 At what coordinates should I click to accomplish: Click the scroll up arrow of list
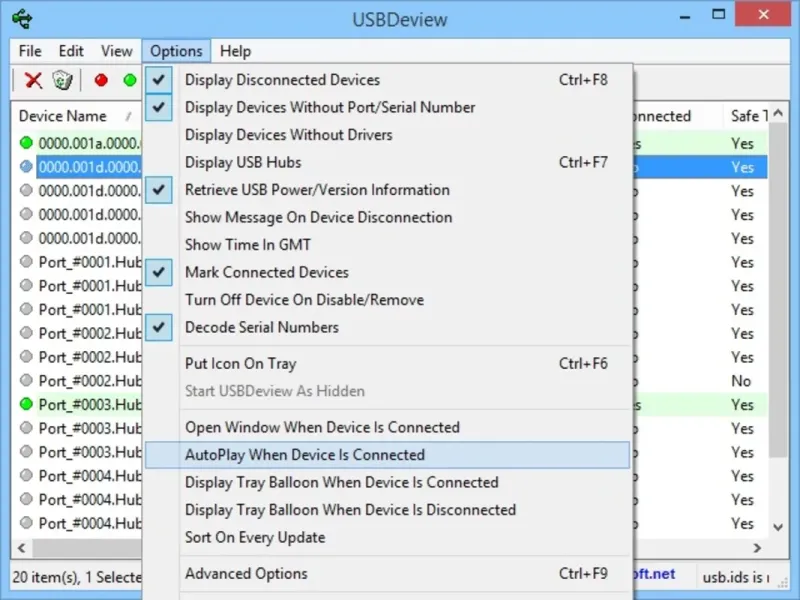pyautogui.click(x=778, y=113)
